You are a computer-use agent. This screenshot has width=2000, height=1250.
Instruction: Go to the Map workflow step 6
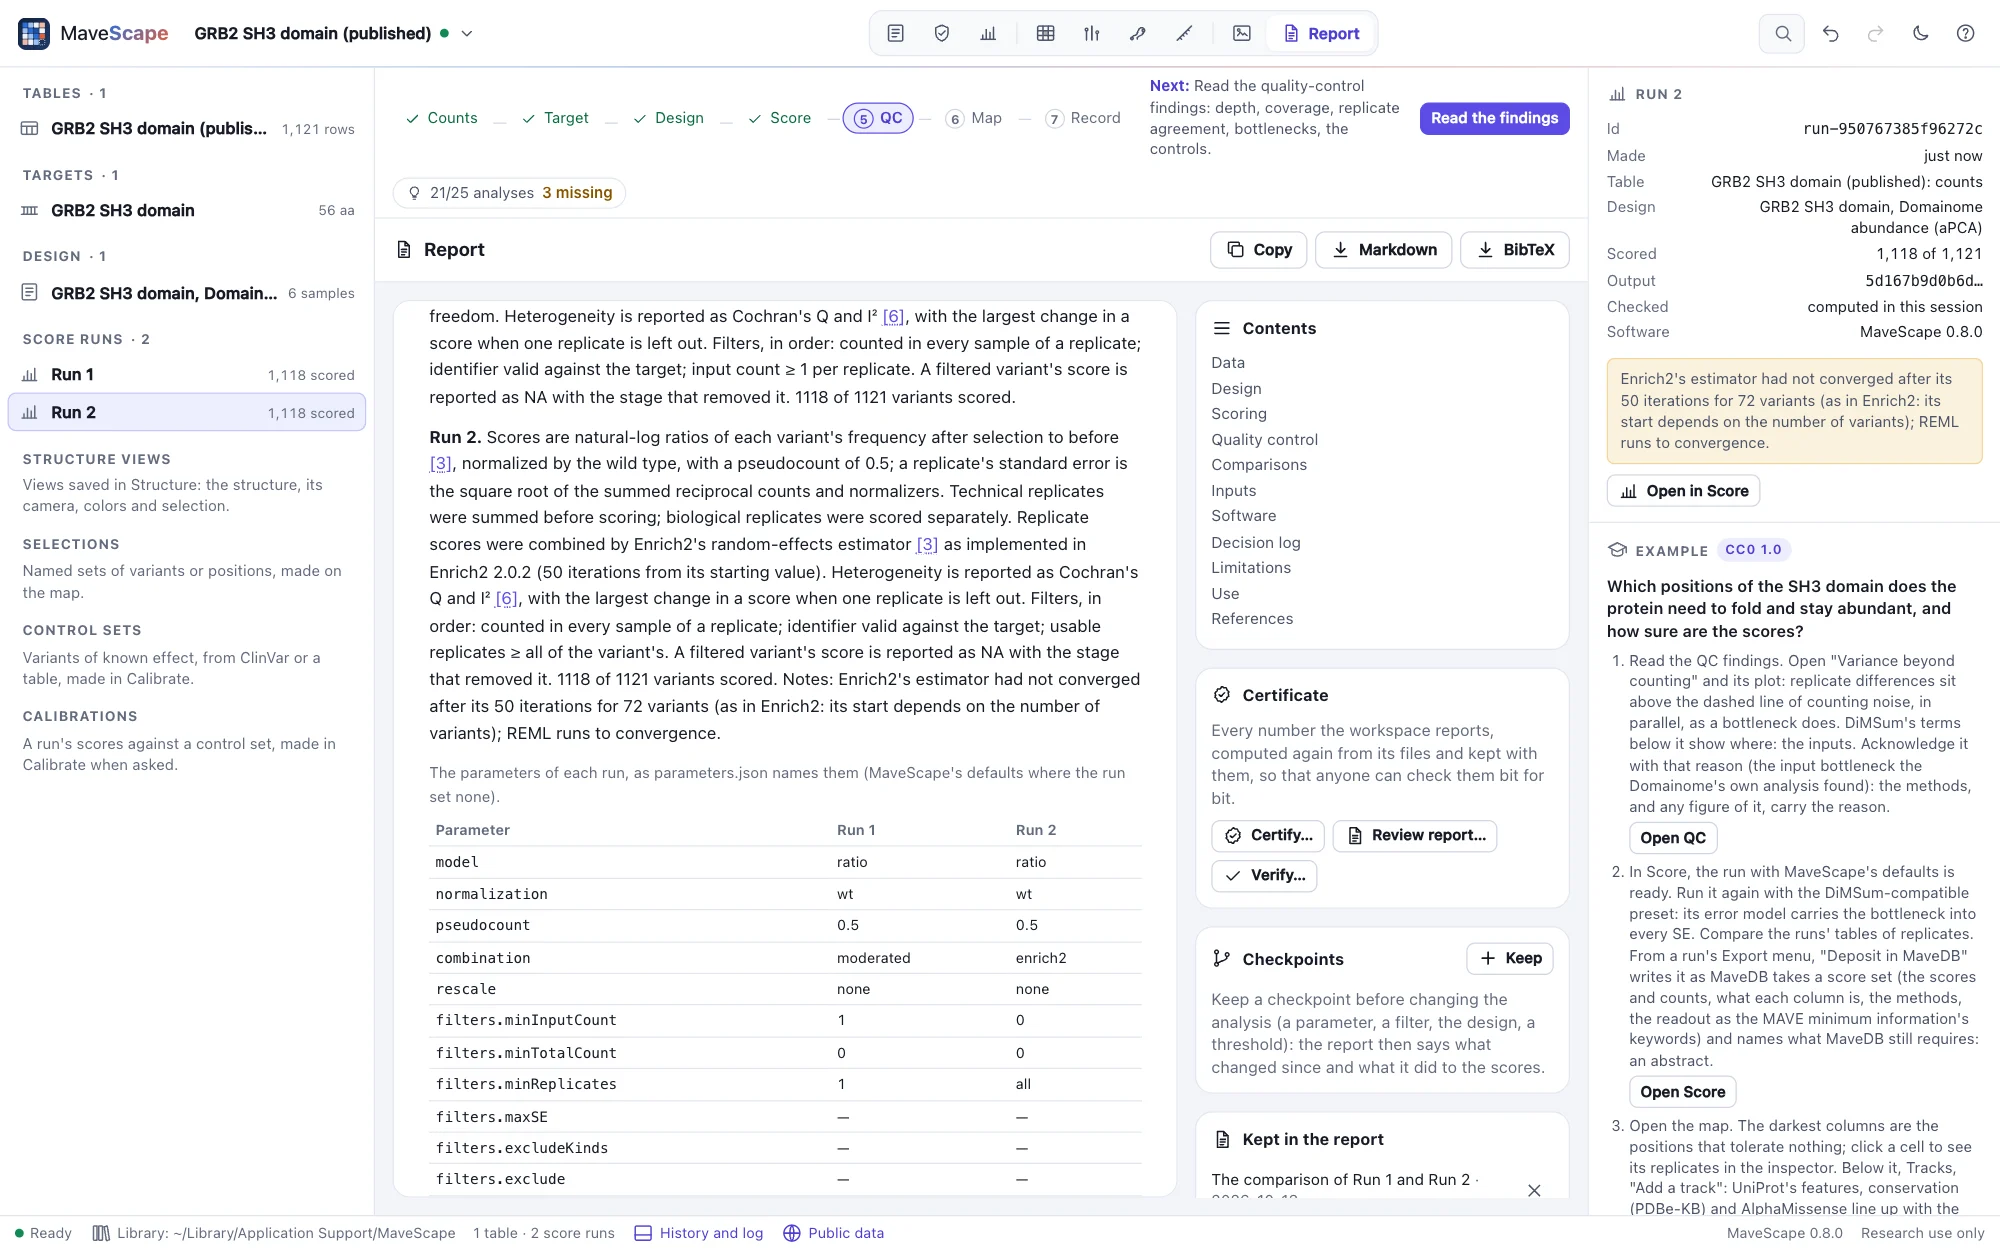point(974,118)
